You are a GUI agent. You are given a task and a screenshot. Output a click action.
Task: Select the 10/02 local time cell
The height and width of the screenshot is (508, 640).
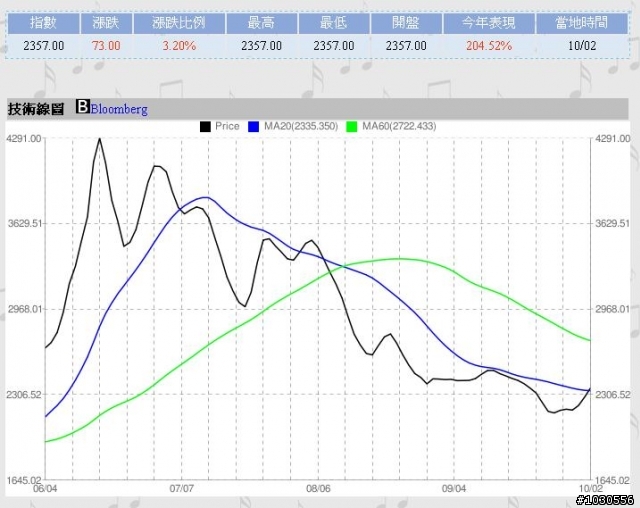click(582, 46)
